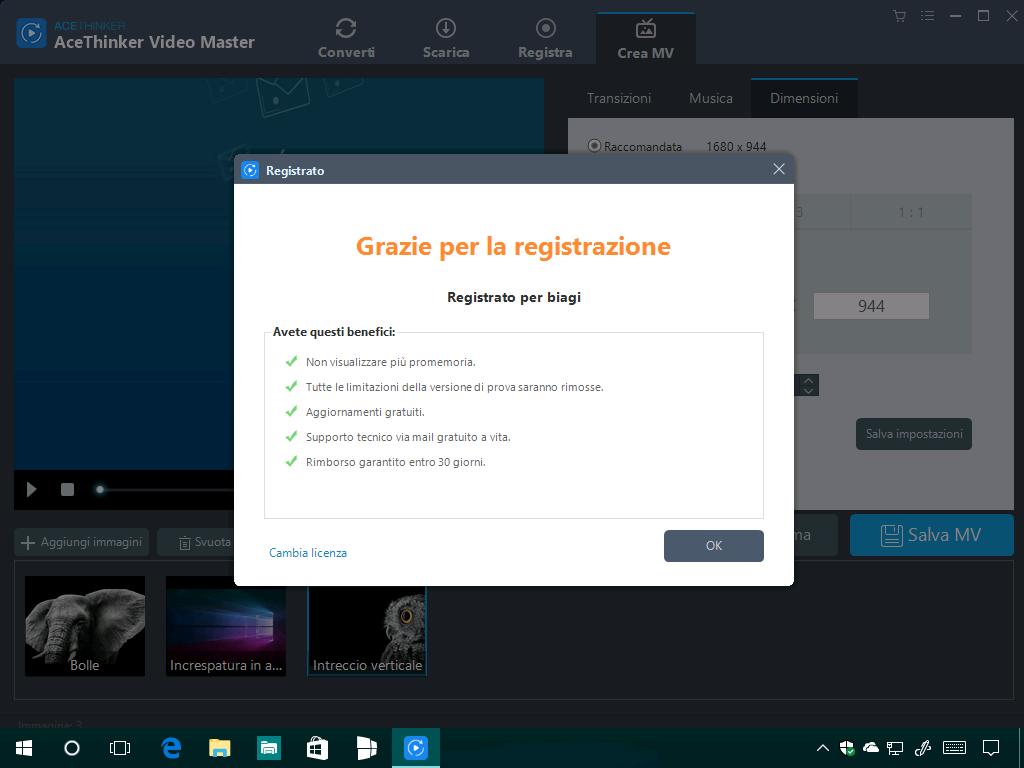Select the Intreccio verticale owl thumbnail
Viewport: 1024px width, 768px height.
tap(367, 630)
